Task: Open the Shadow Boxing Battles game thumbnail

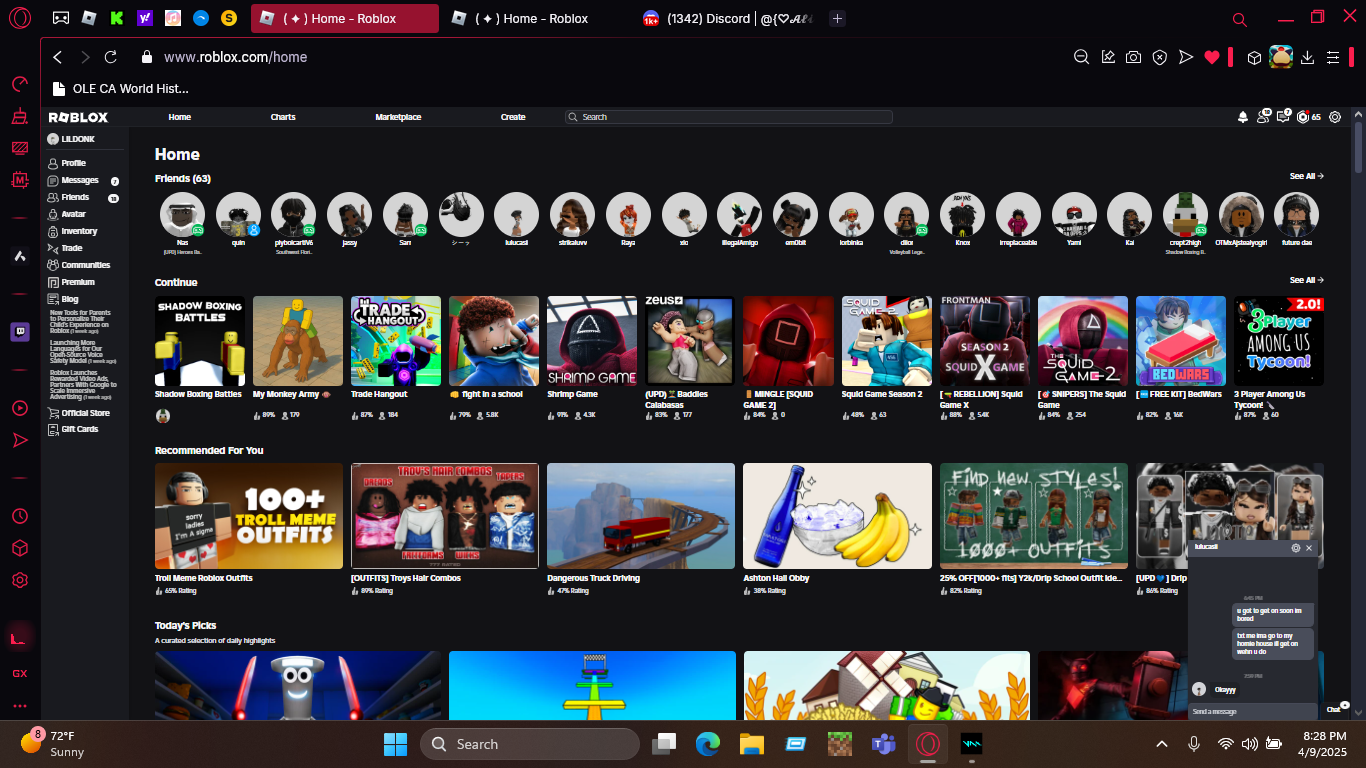Action: [200, 341]
